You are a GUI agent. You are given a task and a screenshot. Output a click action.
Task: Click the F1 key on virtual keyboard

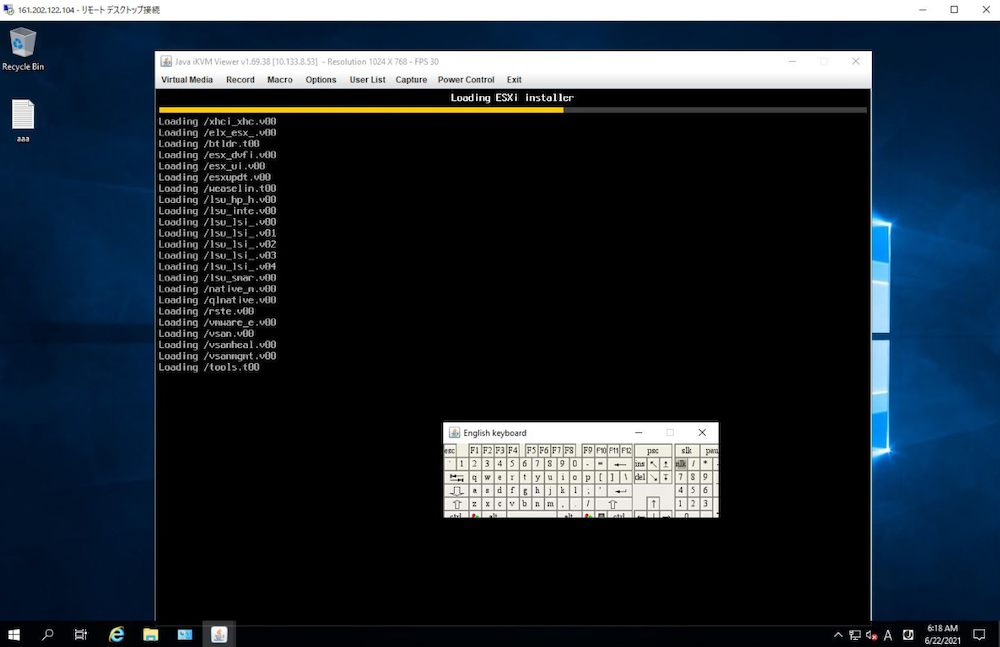click(x=475, y=450)
